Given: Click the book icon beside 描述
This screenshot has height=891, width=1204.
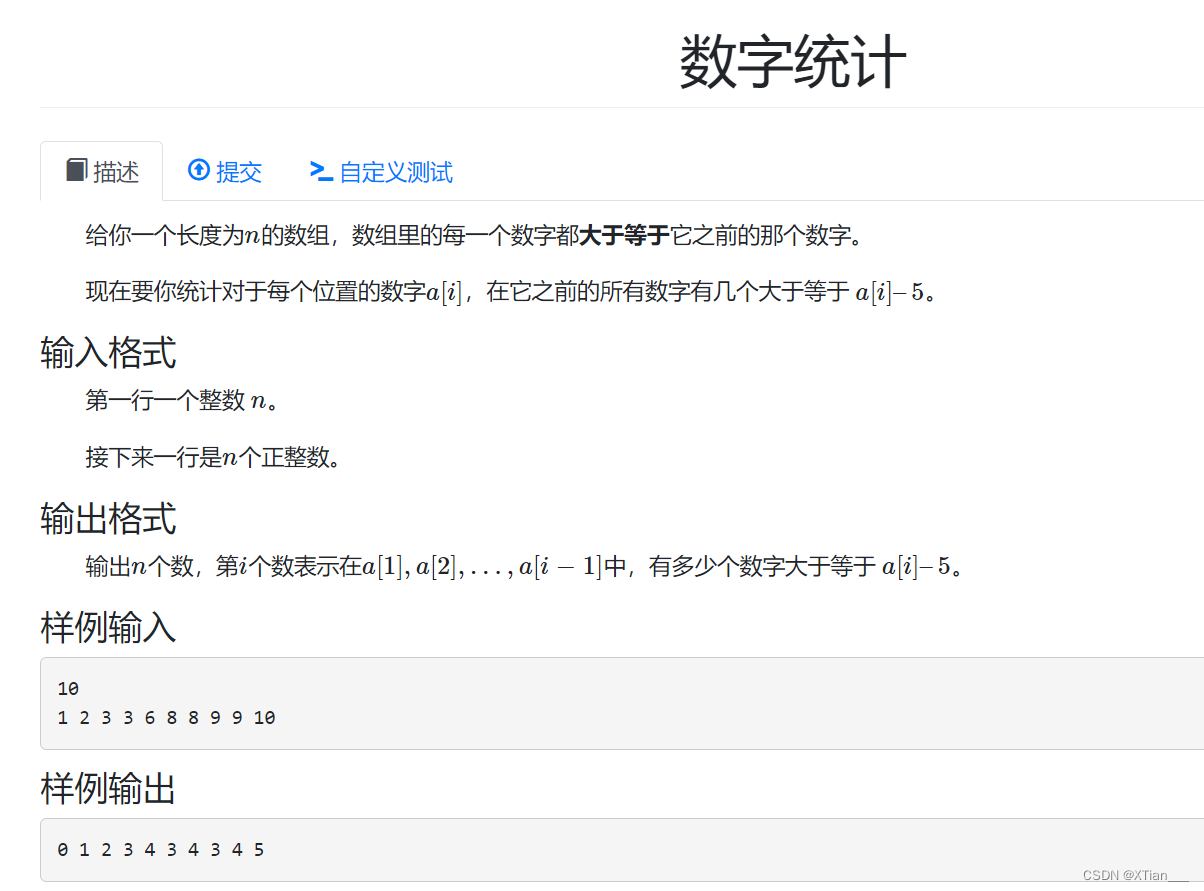Looking at the screenshot, I should pos(76,171).
